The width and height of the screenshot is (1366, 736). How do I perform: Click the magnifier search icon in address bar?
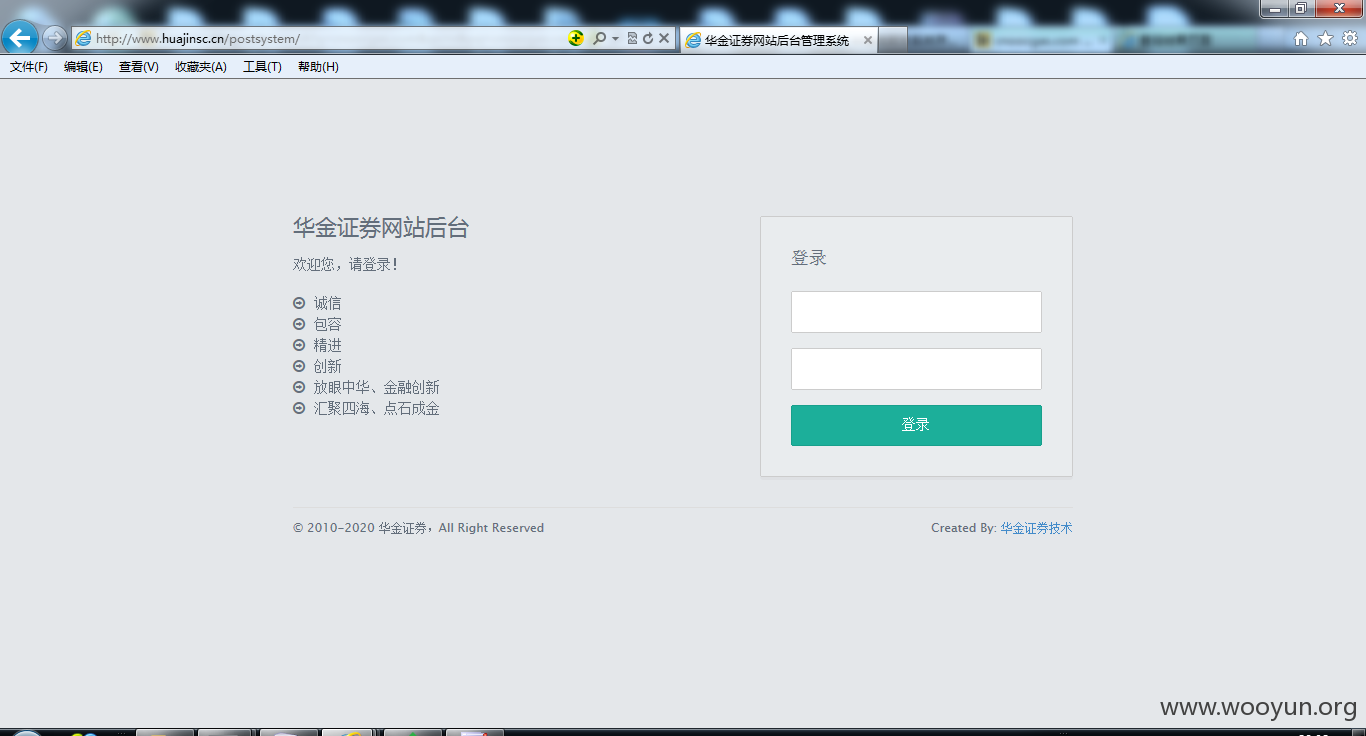pyautogui.click(x=599, y=39)
